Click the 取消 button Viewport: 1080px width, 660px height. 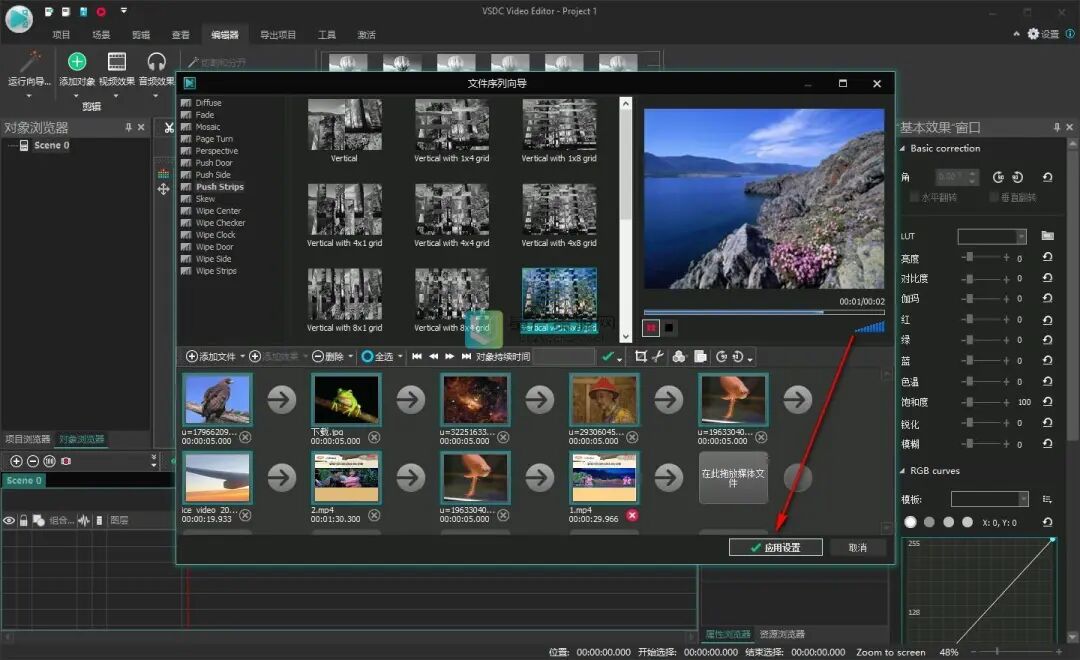pyautogui.click(x=857, y=547)
